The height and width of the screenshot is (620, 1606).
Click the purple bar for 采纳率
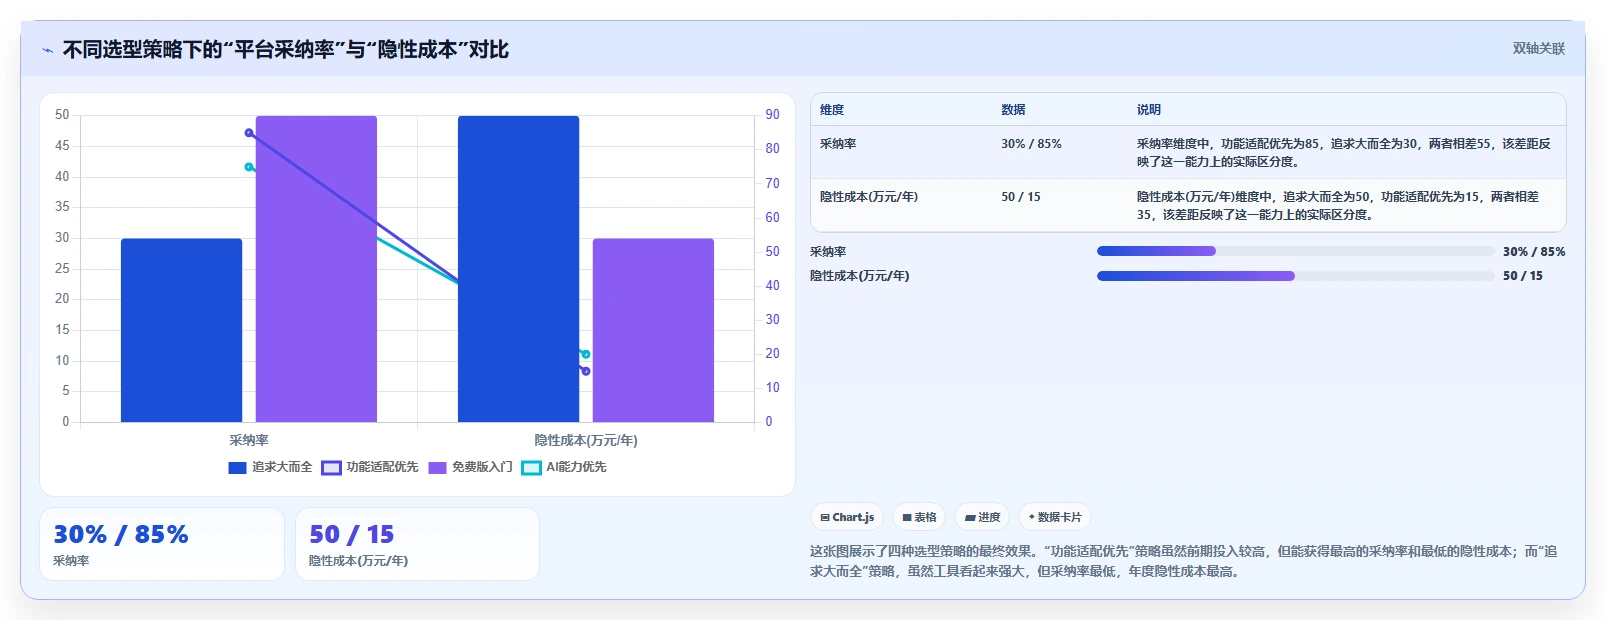pos(316,269)
